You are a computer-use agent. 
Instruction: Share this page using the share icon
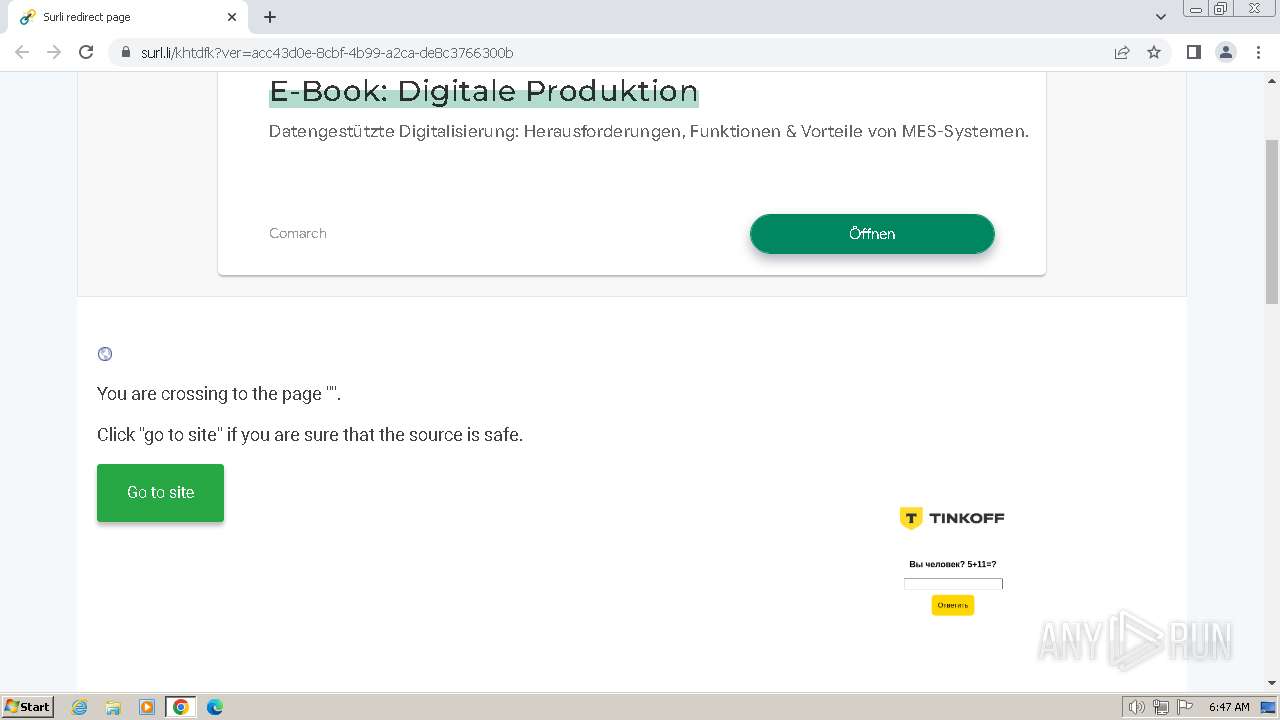(x=1122, y=52)
